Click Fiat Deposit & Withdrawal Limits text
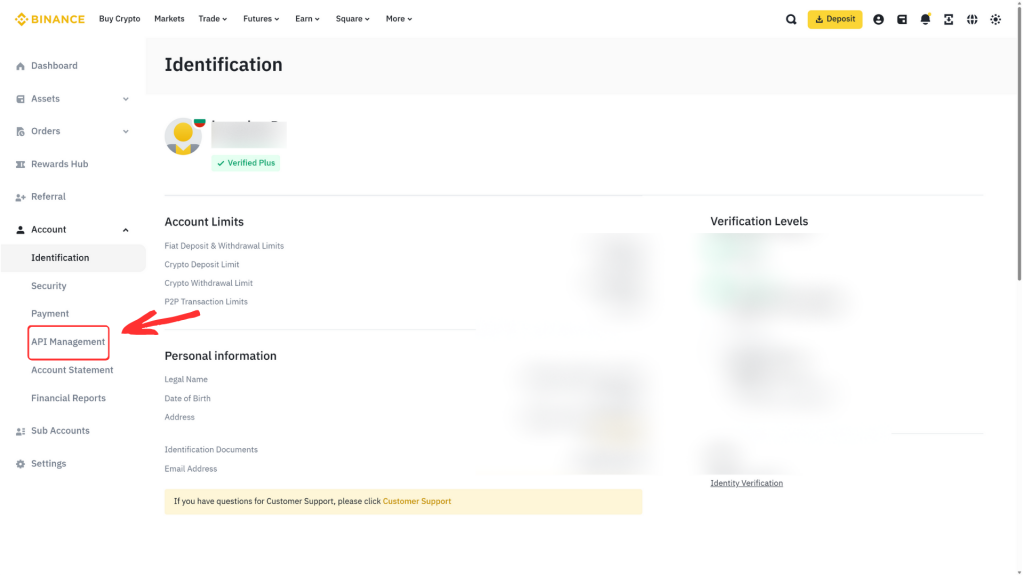Screen dimensions: 1024x576 (x=224, y=246)
